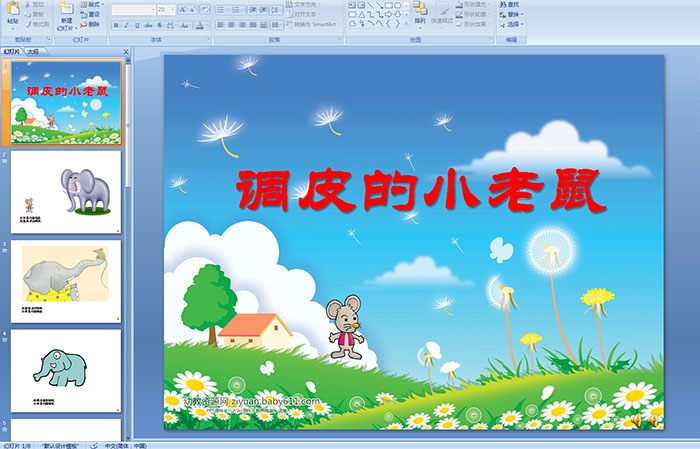This screenshot has height=449, width=700.
Task: Pick the oval shape in shapes gallery
Action: (397, 5)
